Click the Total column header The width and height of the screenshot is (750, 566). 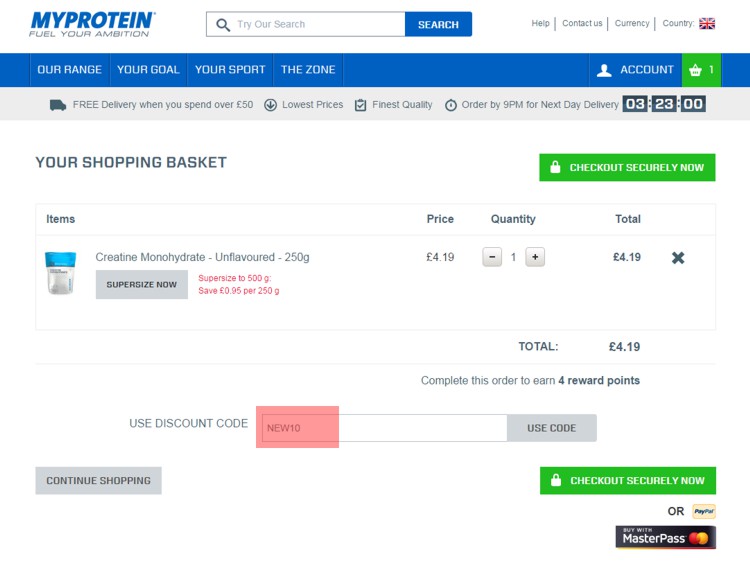[x=628, y=219]
